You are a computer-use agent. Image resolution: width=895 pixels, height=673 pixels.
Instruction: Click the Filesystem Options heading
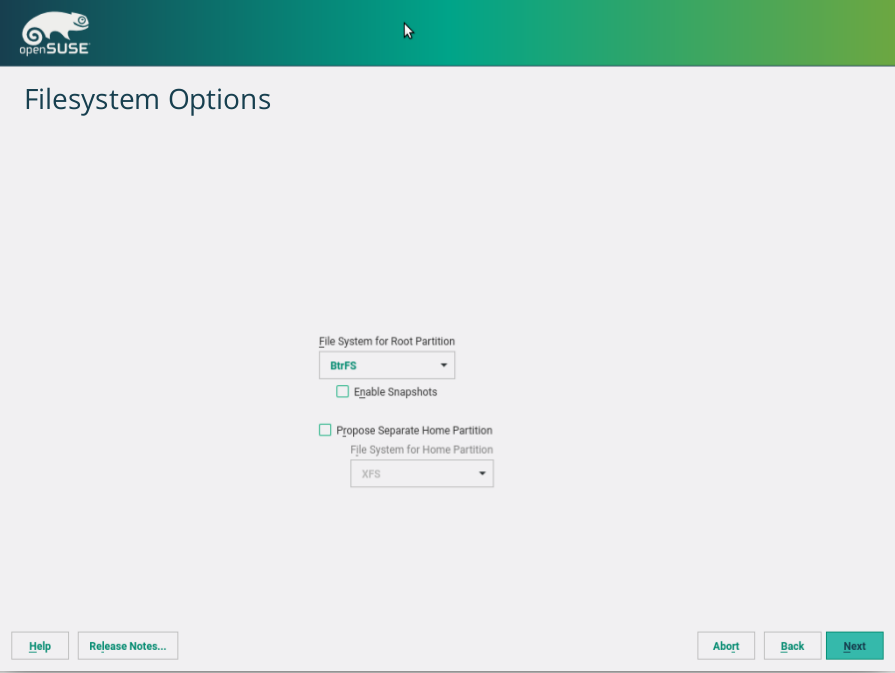(147, 100)
